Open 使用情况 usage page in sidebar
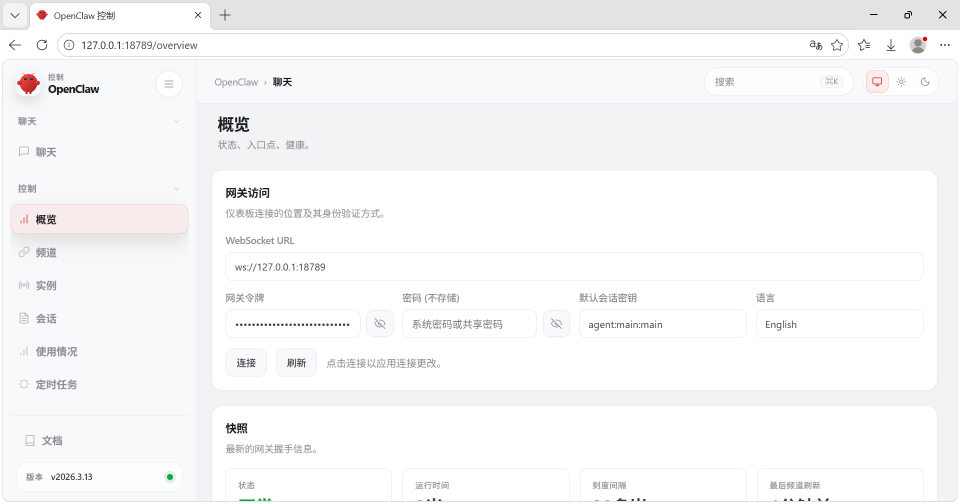 pos(99,352)
